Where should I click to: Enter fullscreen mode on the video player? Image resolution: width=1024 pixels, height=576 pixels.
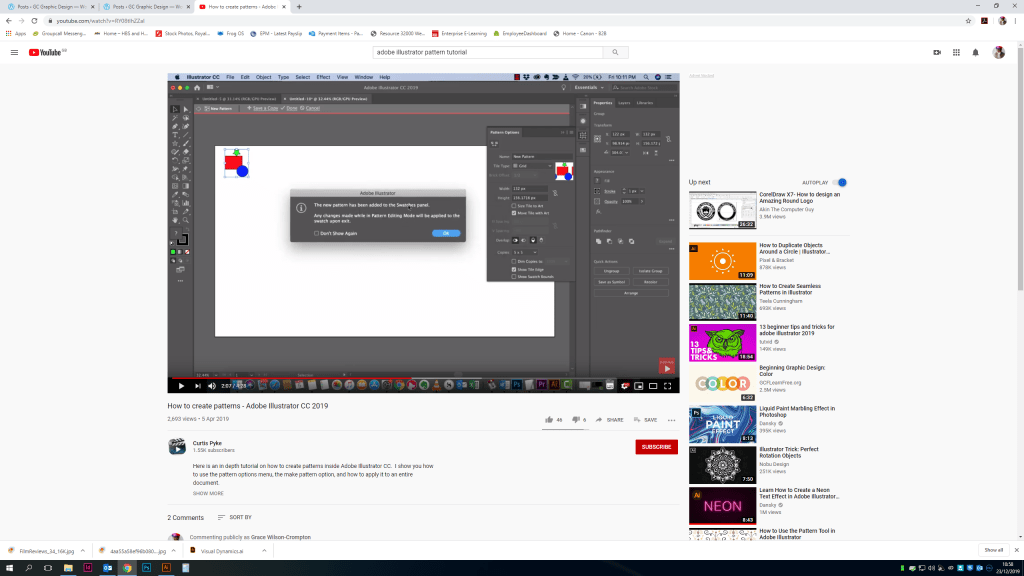(x=670, y=385)
